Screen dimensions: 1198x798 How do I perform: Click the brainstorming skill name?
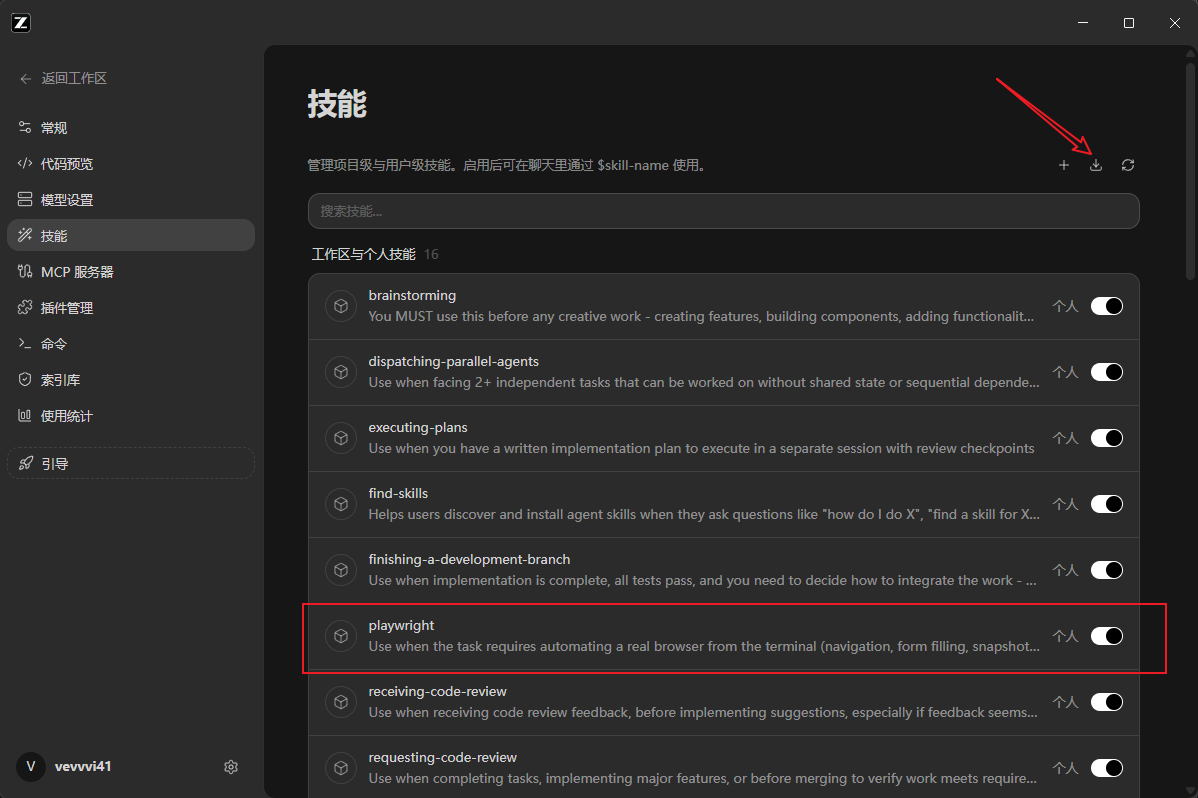click(x=412, y=295)
